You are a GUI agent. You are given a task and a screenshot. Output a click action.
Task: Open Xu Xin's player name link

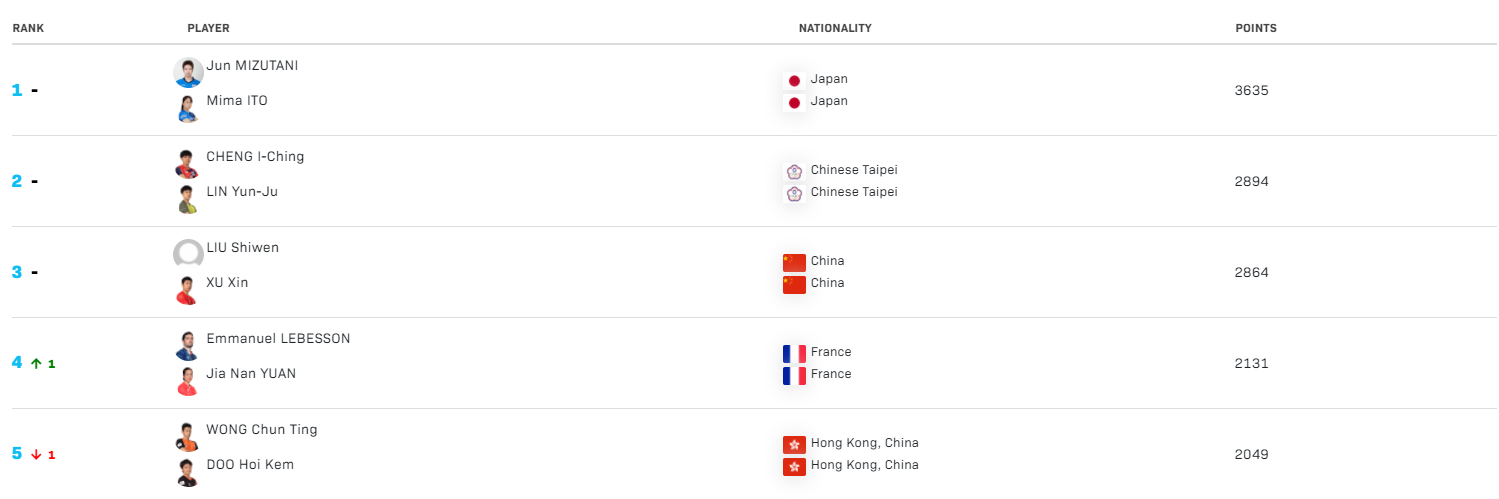(227, 282)
